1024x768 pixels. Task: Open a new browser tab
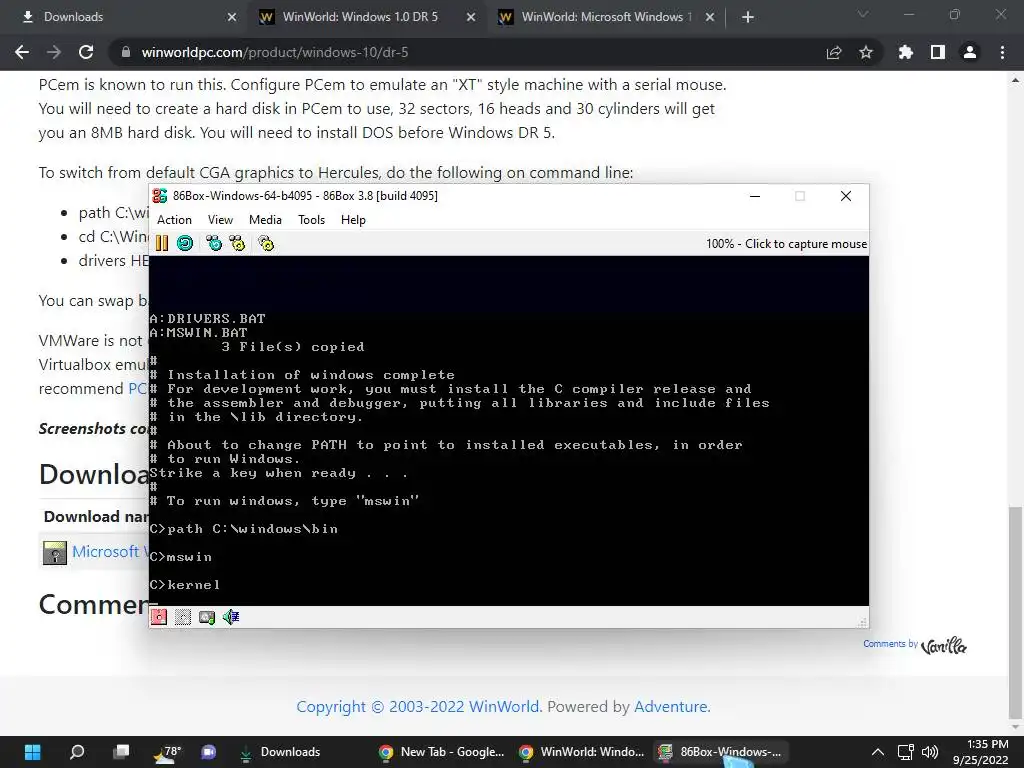pos(748,17)
